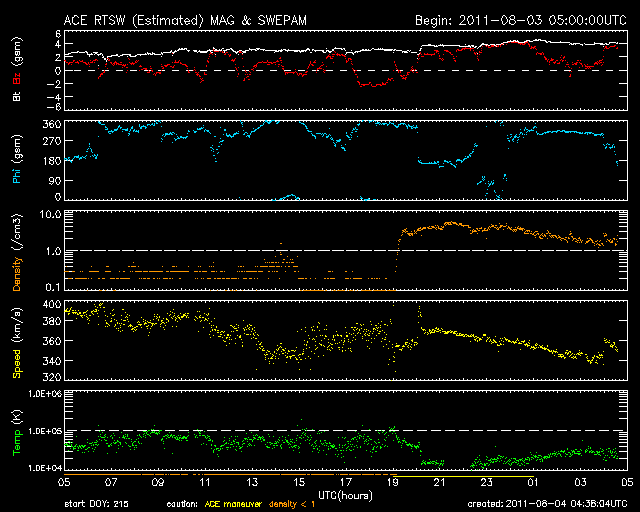Click the orange "density < 1" caution legend
The width and height of the screenshot is (640, 512).
click(291, 504)
